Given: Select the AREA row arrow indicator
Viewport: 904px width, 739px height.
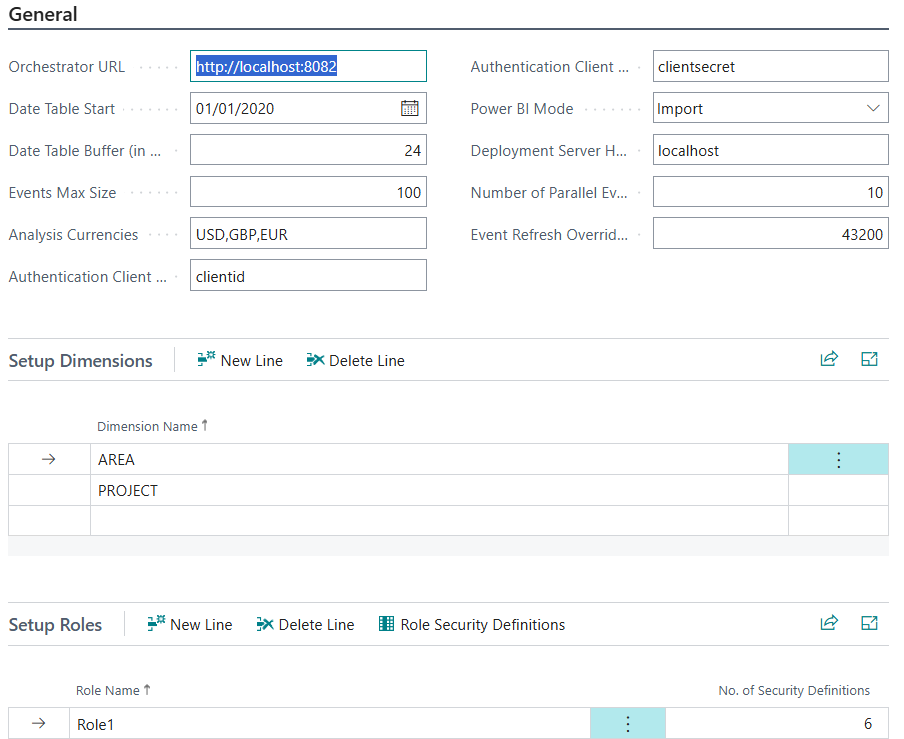Looking at the screenshot, I should [x=49, y=459].
